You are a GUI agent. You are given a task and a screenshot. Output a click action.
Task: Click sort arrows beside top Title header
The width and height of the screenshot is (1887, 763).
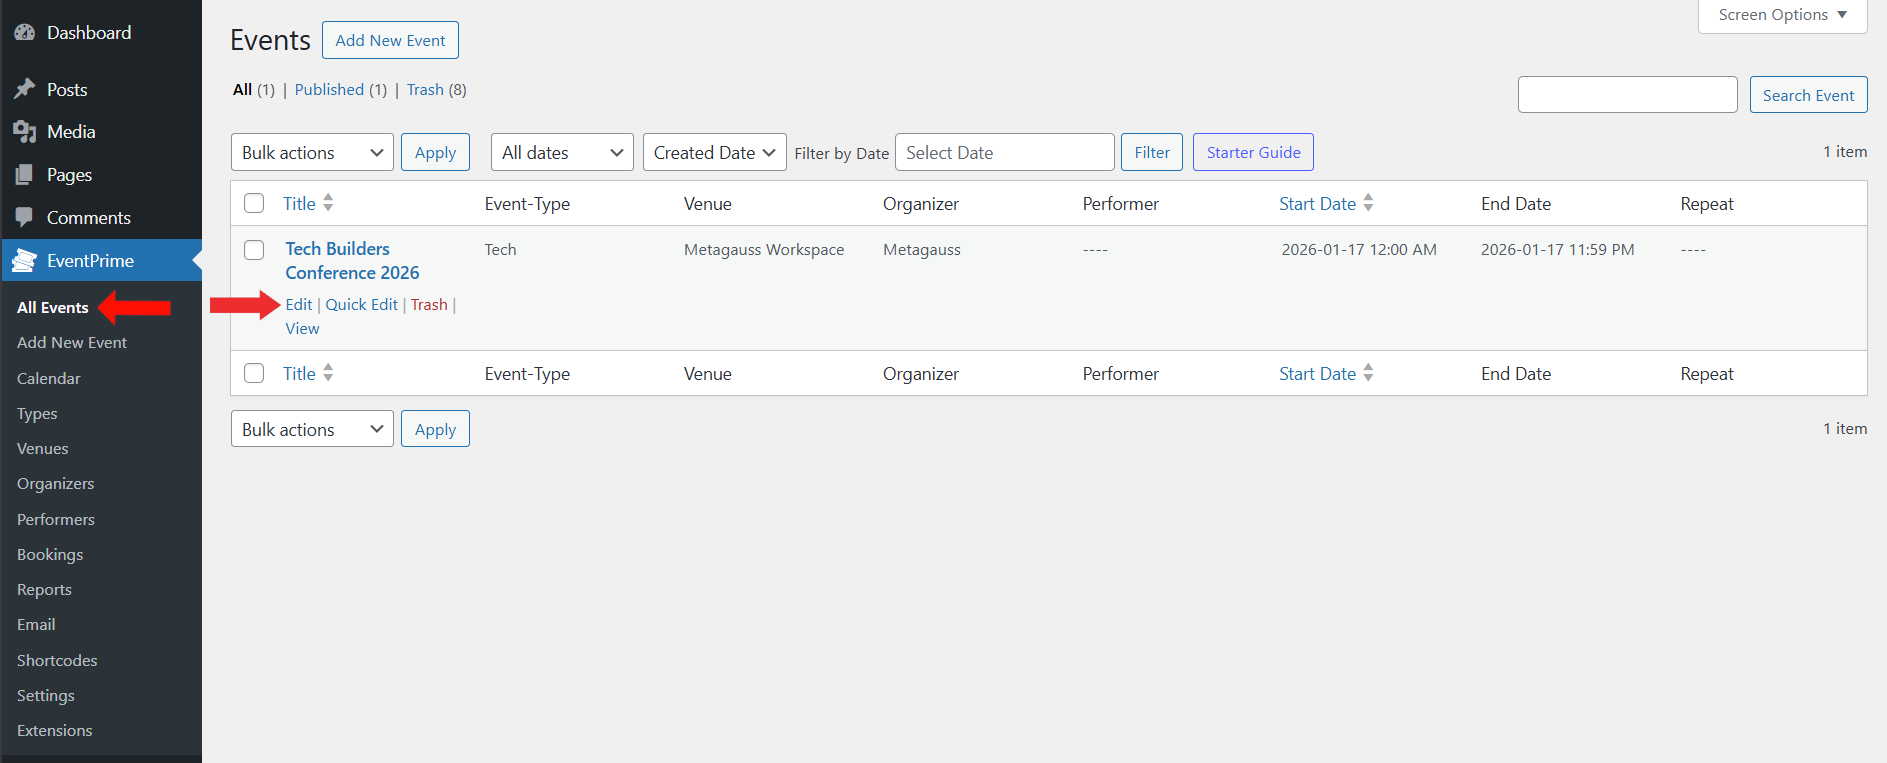coord(328,203)
